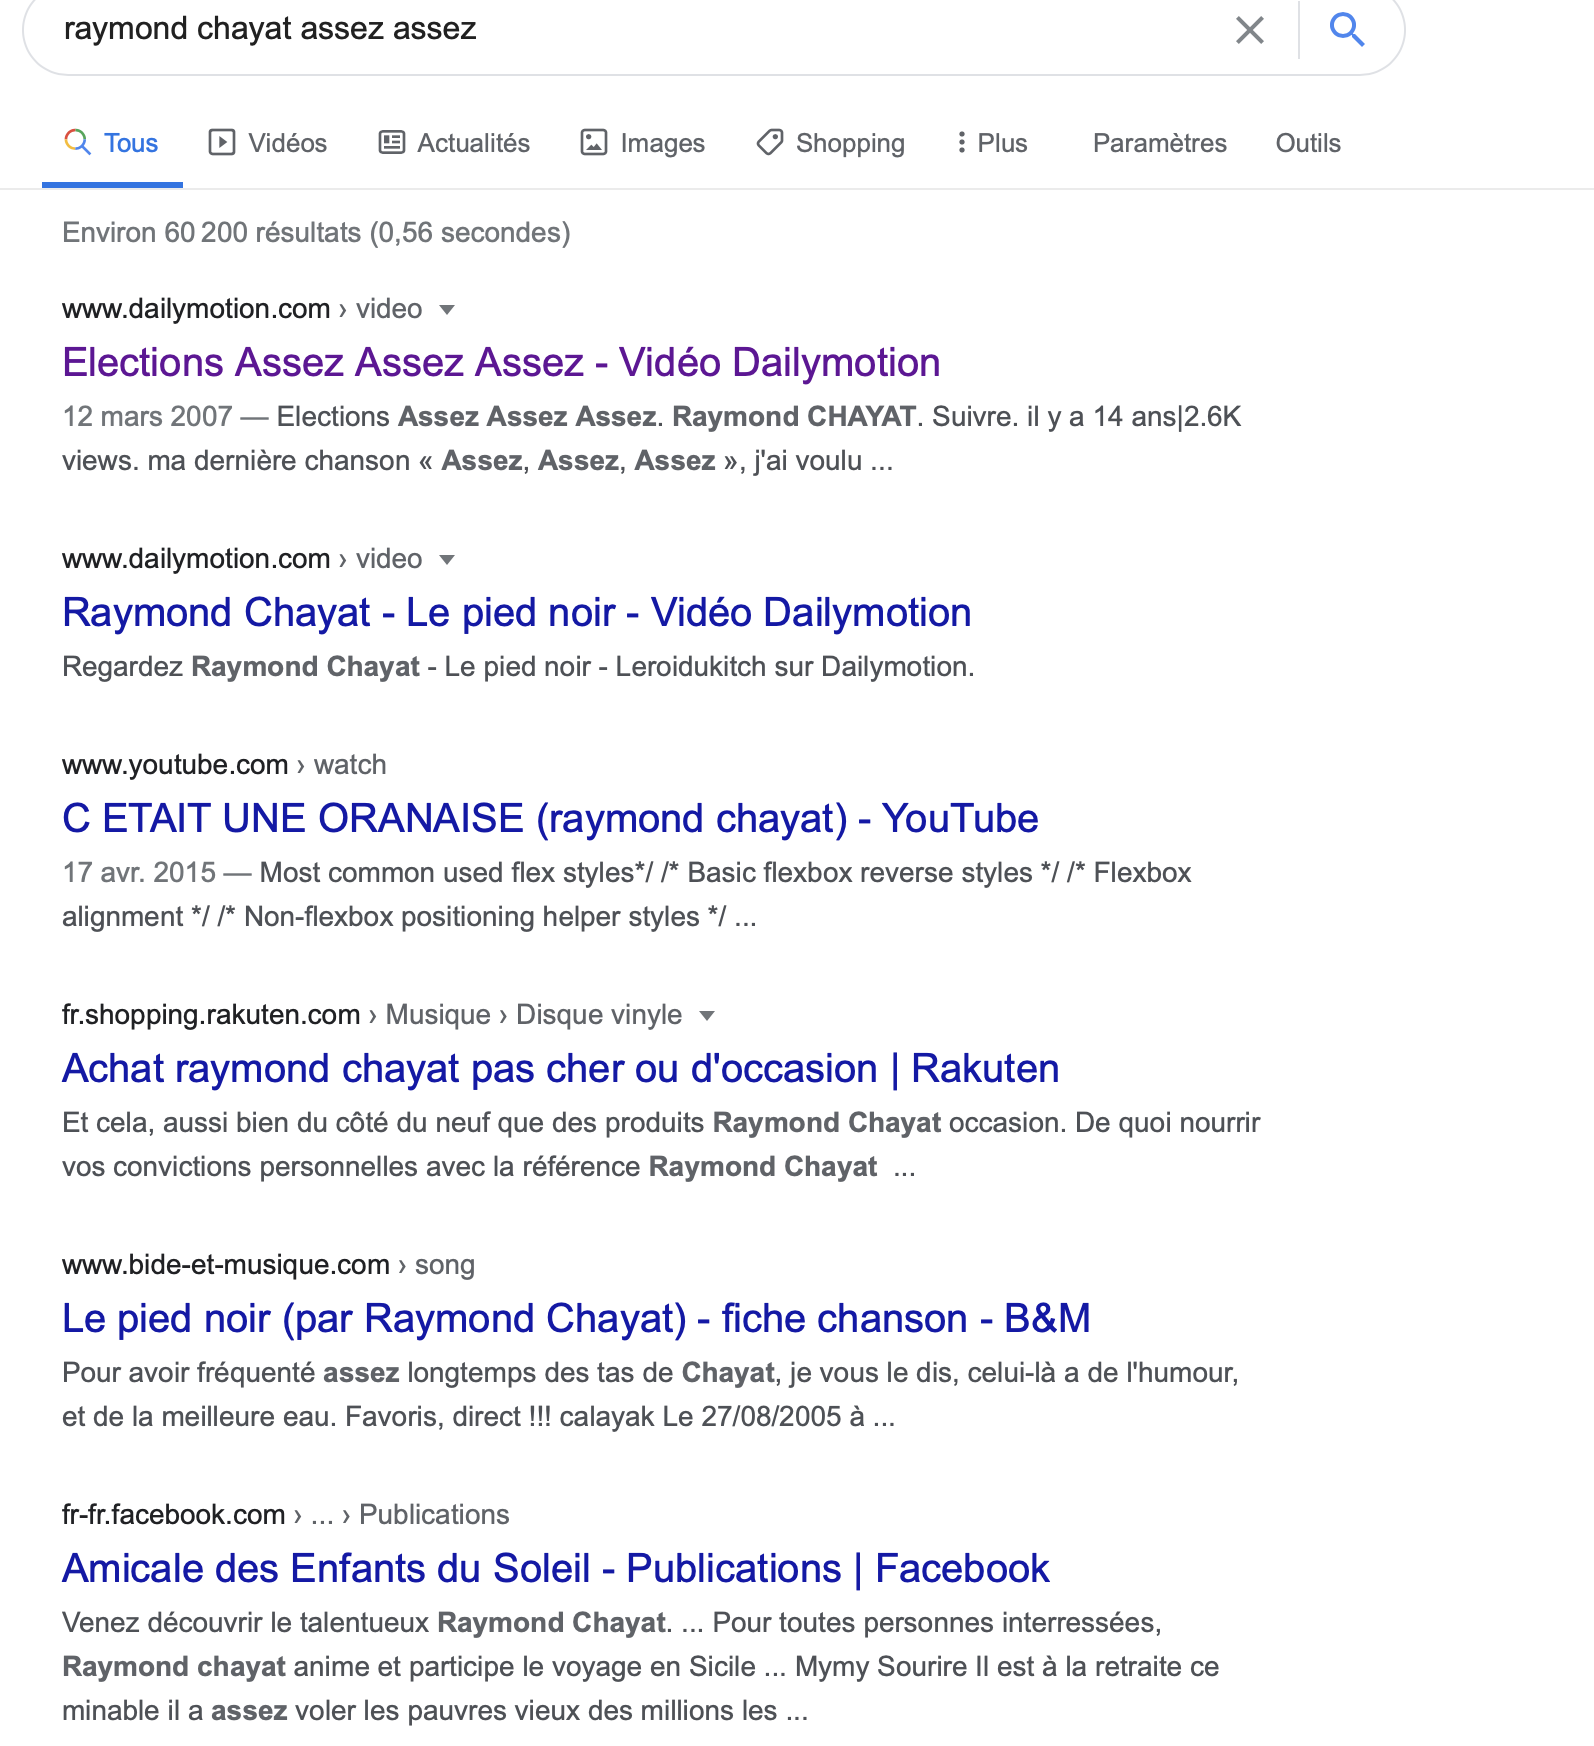Open Achat raymond chayat Rakuten result
The height and width of the screenshot is (1746, 1594).
(x=560, y=1069)
